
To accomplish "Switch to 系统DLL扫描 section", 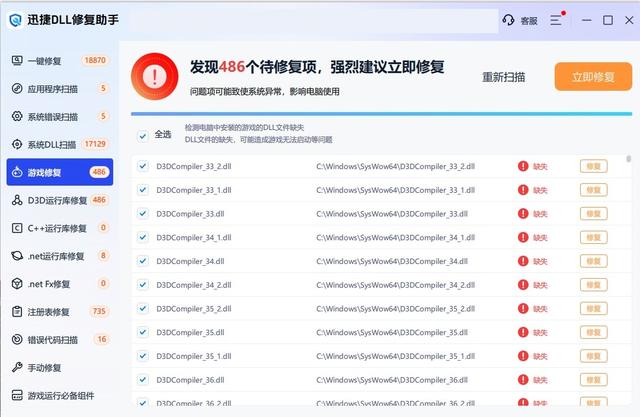I will coord(60,144).
